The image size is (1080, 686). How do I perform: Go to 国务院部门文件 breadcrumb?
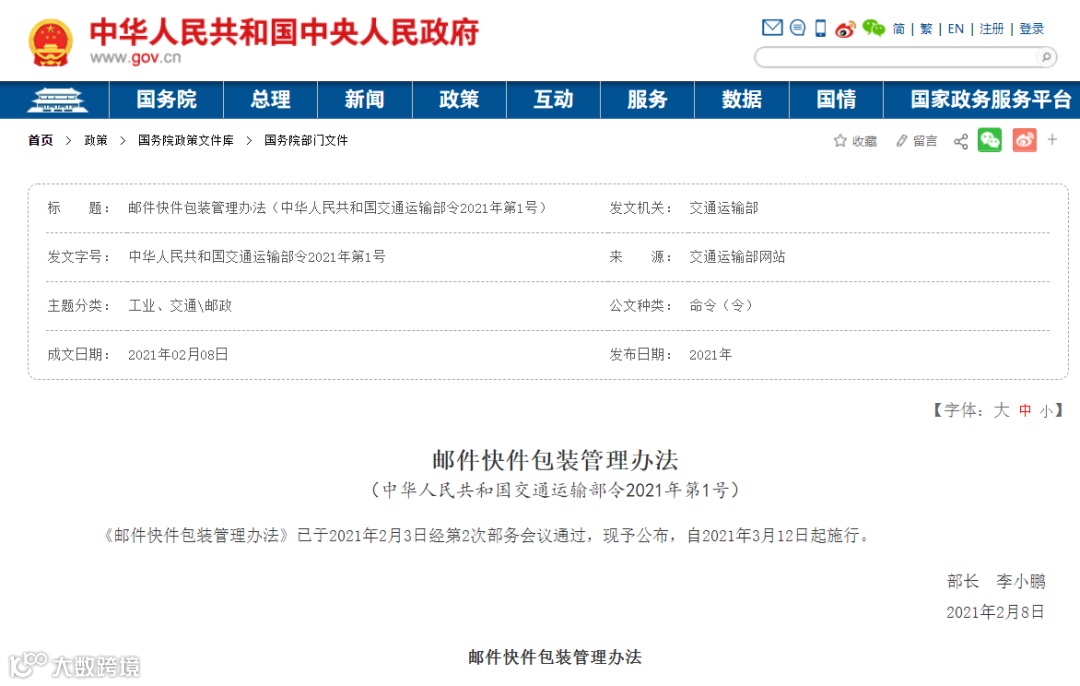(306, 141)
